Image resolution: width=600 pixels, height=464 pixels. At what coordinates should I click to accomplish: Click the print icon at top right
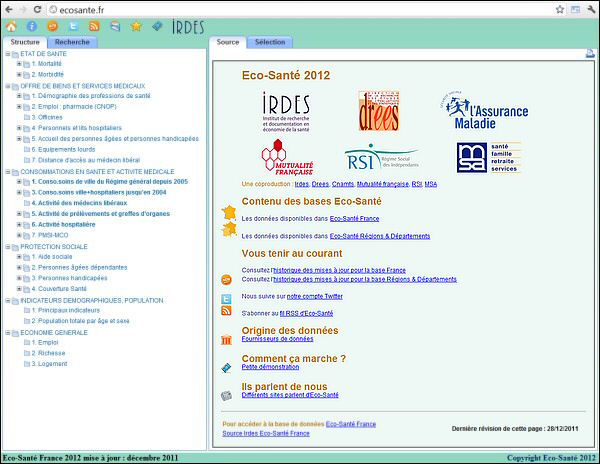click(590, 54)
